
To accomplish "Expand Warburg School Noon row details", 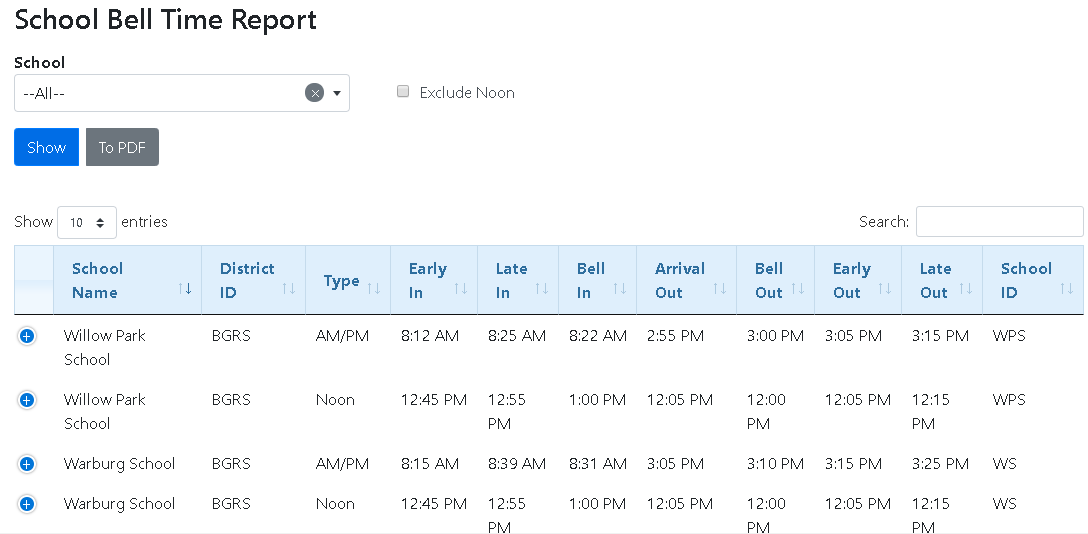I will (27, 504).
